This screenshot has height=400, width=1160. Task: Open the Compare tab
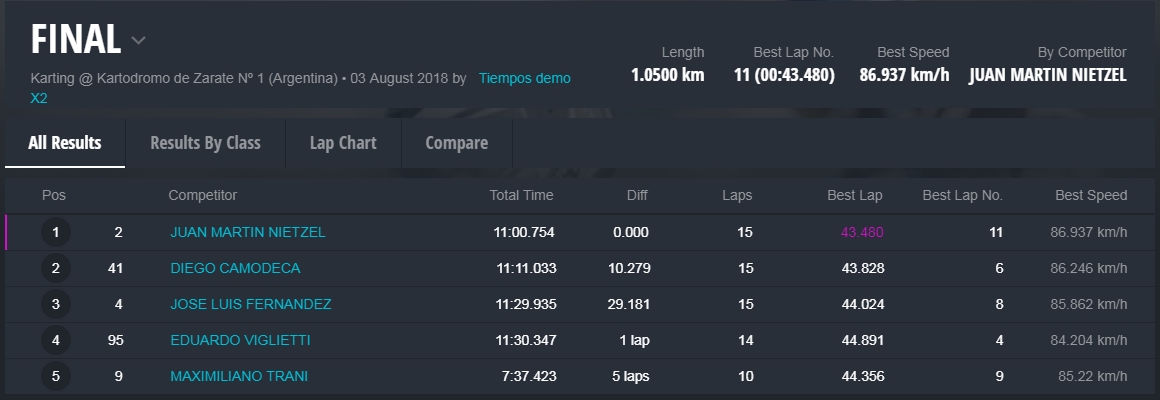pos(456,143)
